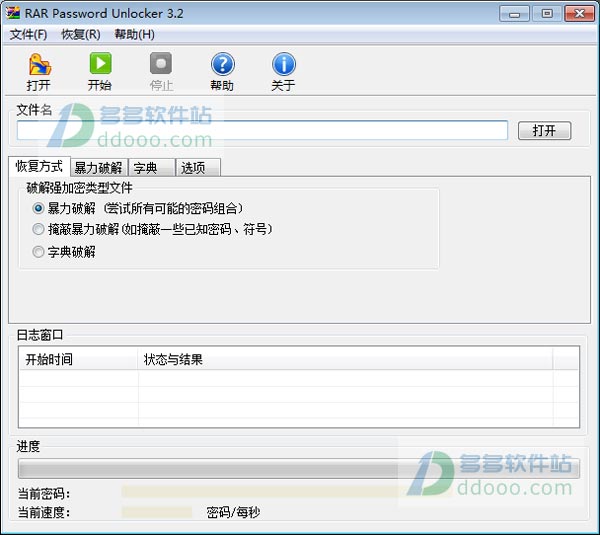
Task: Open the 恢复(R) menu
Action: [x=81, y=34]
